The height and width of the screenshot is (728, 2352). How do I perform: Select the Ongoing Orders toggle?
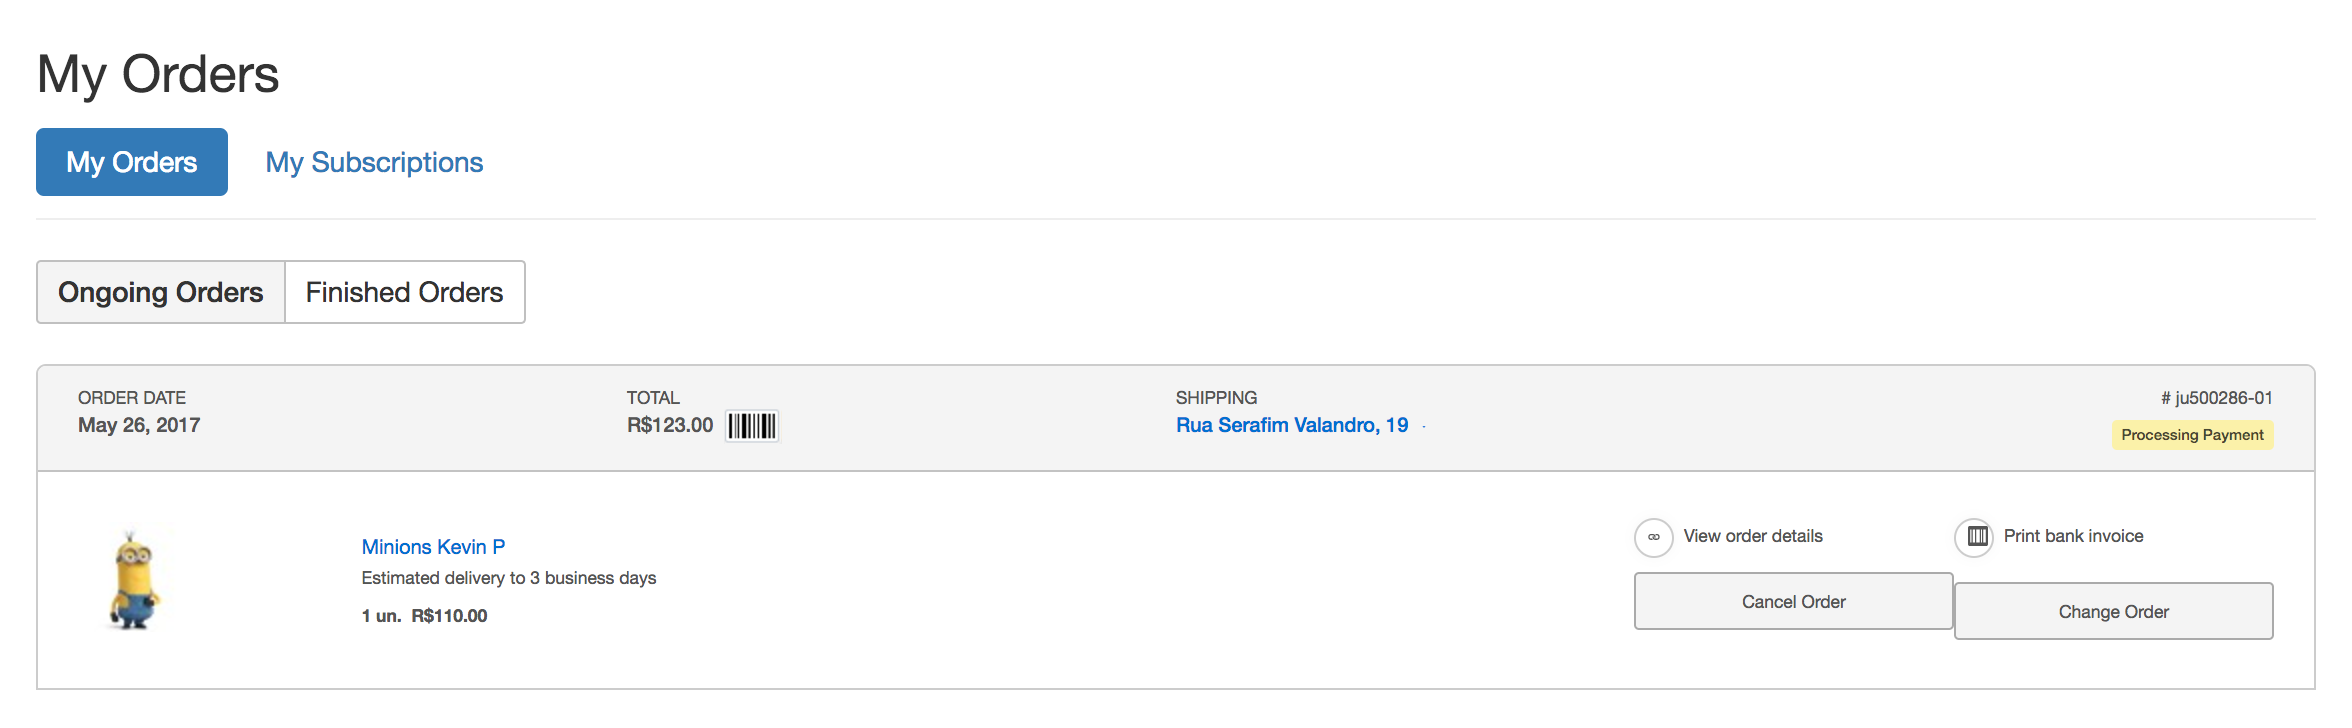[161, 292]
